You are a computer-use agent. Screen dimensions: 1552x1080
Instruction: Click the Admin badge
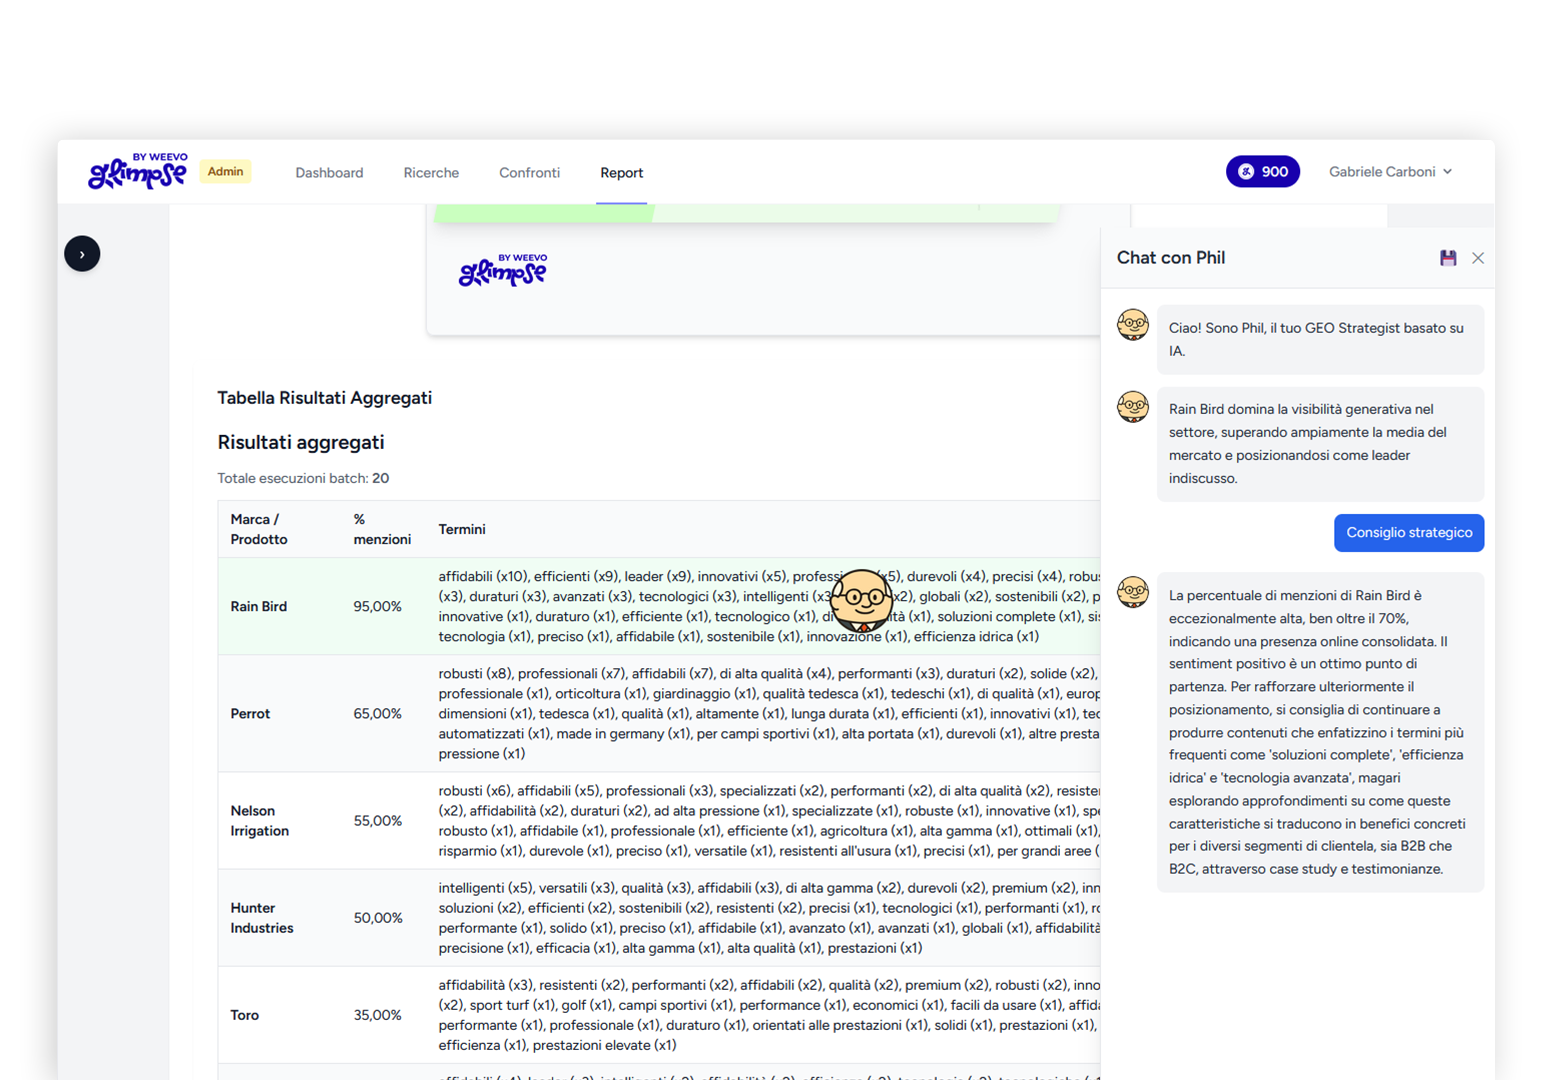tap(226, 172)
